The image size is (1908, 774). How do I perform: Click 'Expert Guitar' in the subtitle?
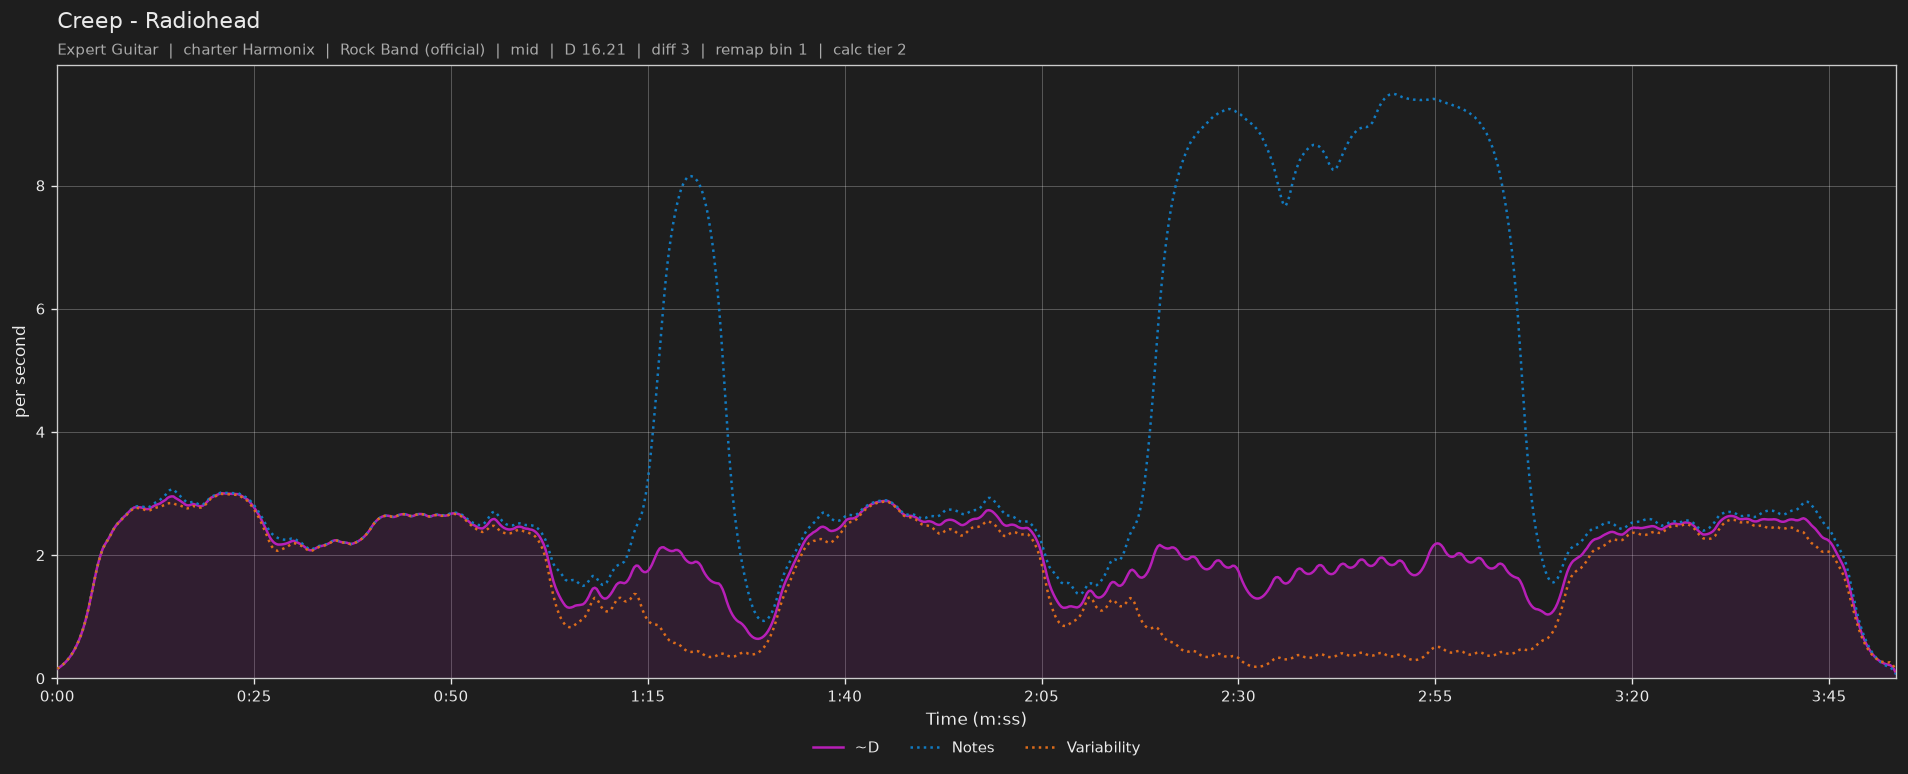pos(108,50)
